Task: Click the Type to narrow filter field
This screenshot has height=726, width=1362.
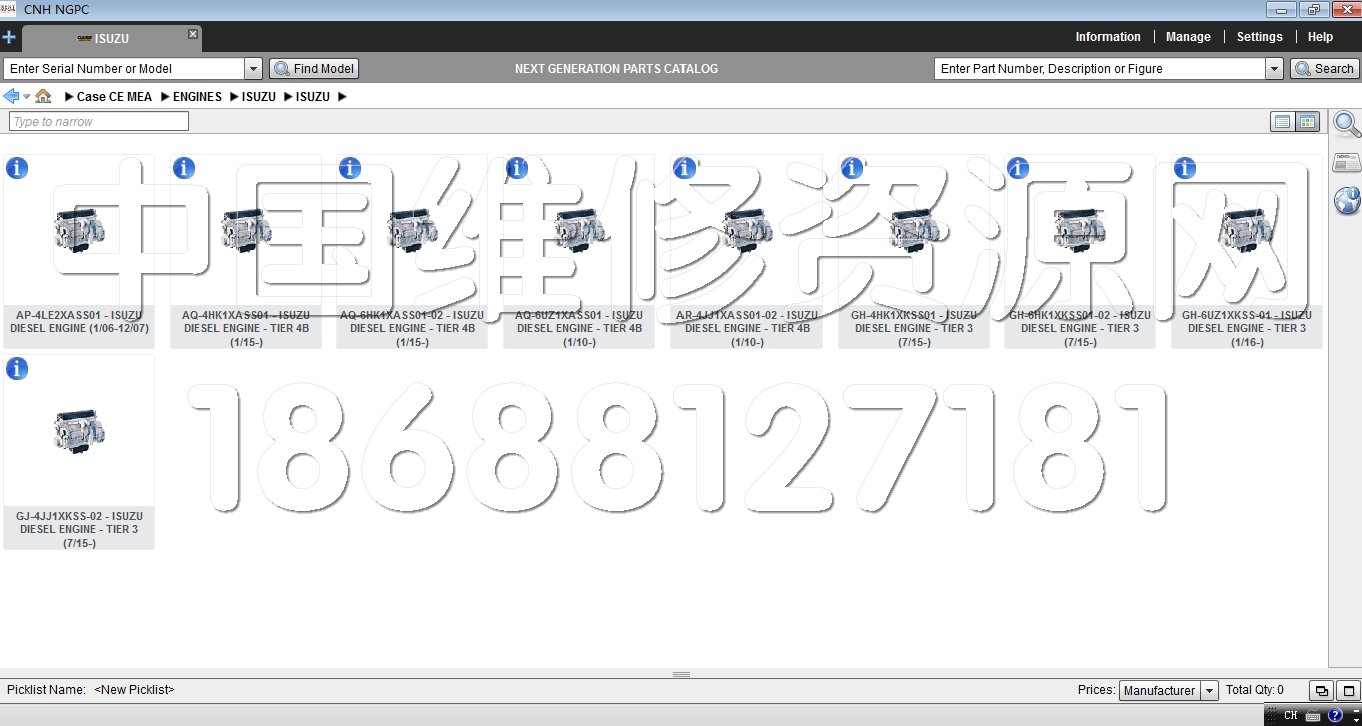Action: coord(99,122)
